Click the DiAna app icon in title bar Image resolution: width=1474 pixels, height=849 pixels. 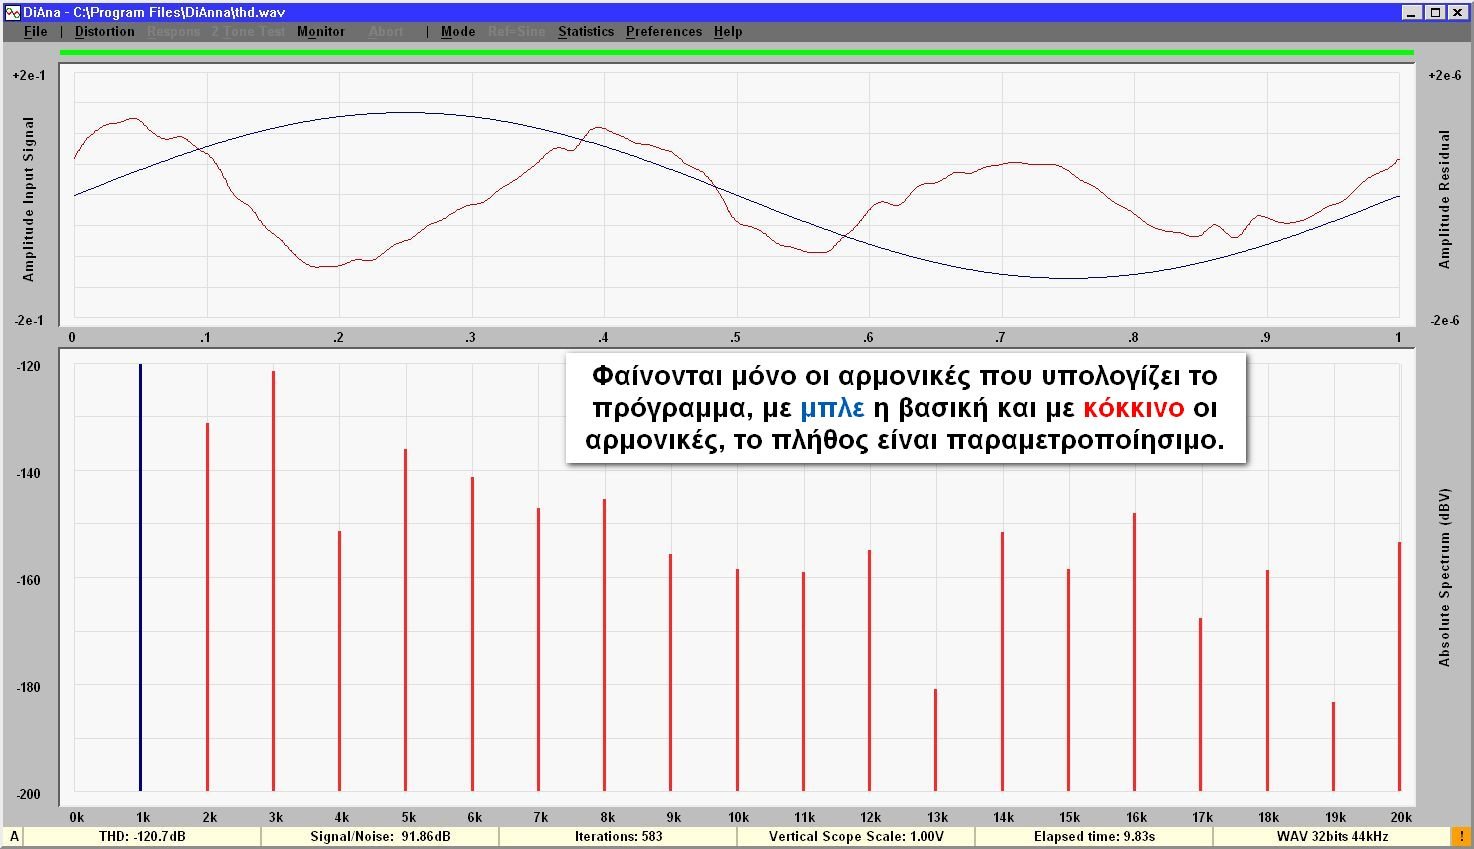click(11, 12)
